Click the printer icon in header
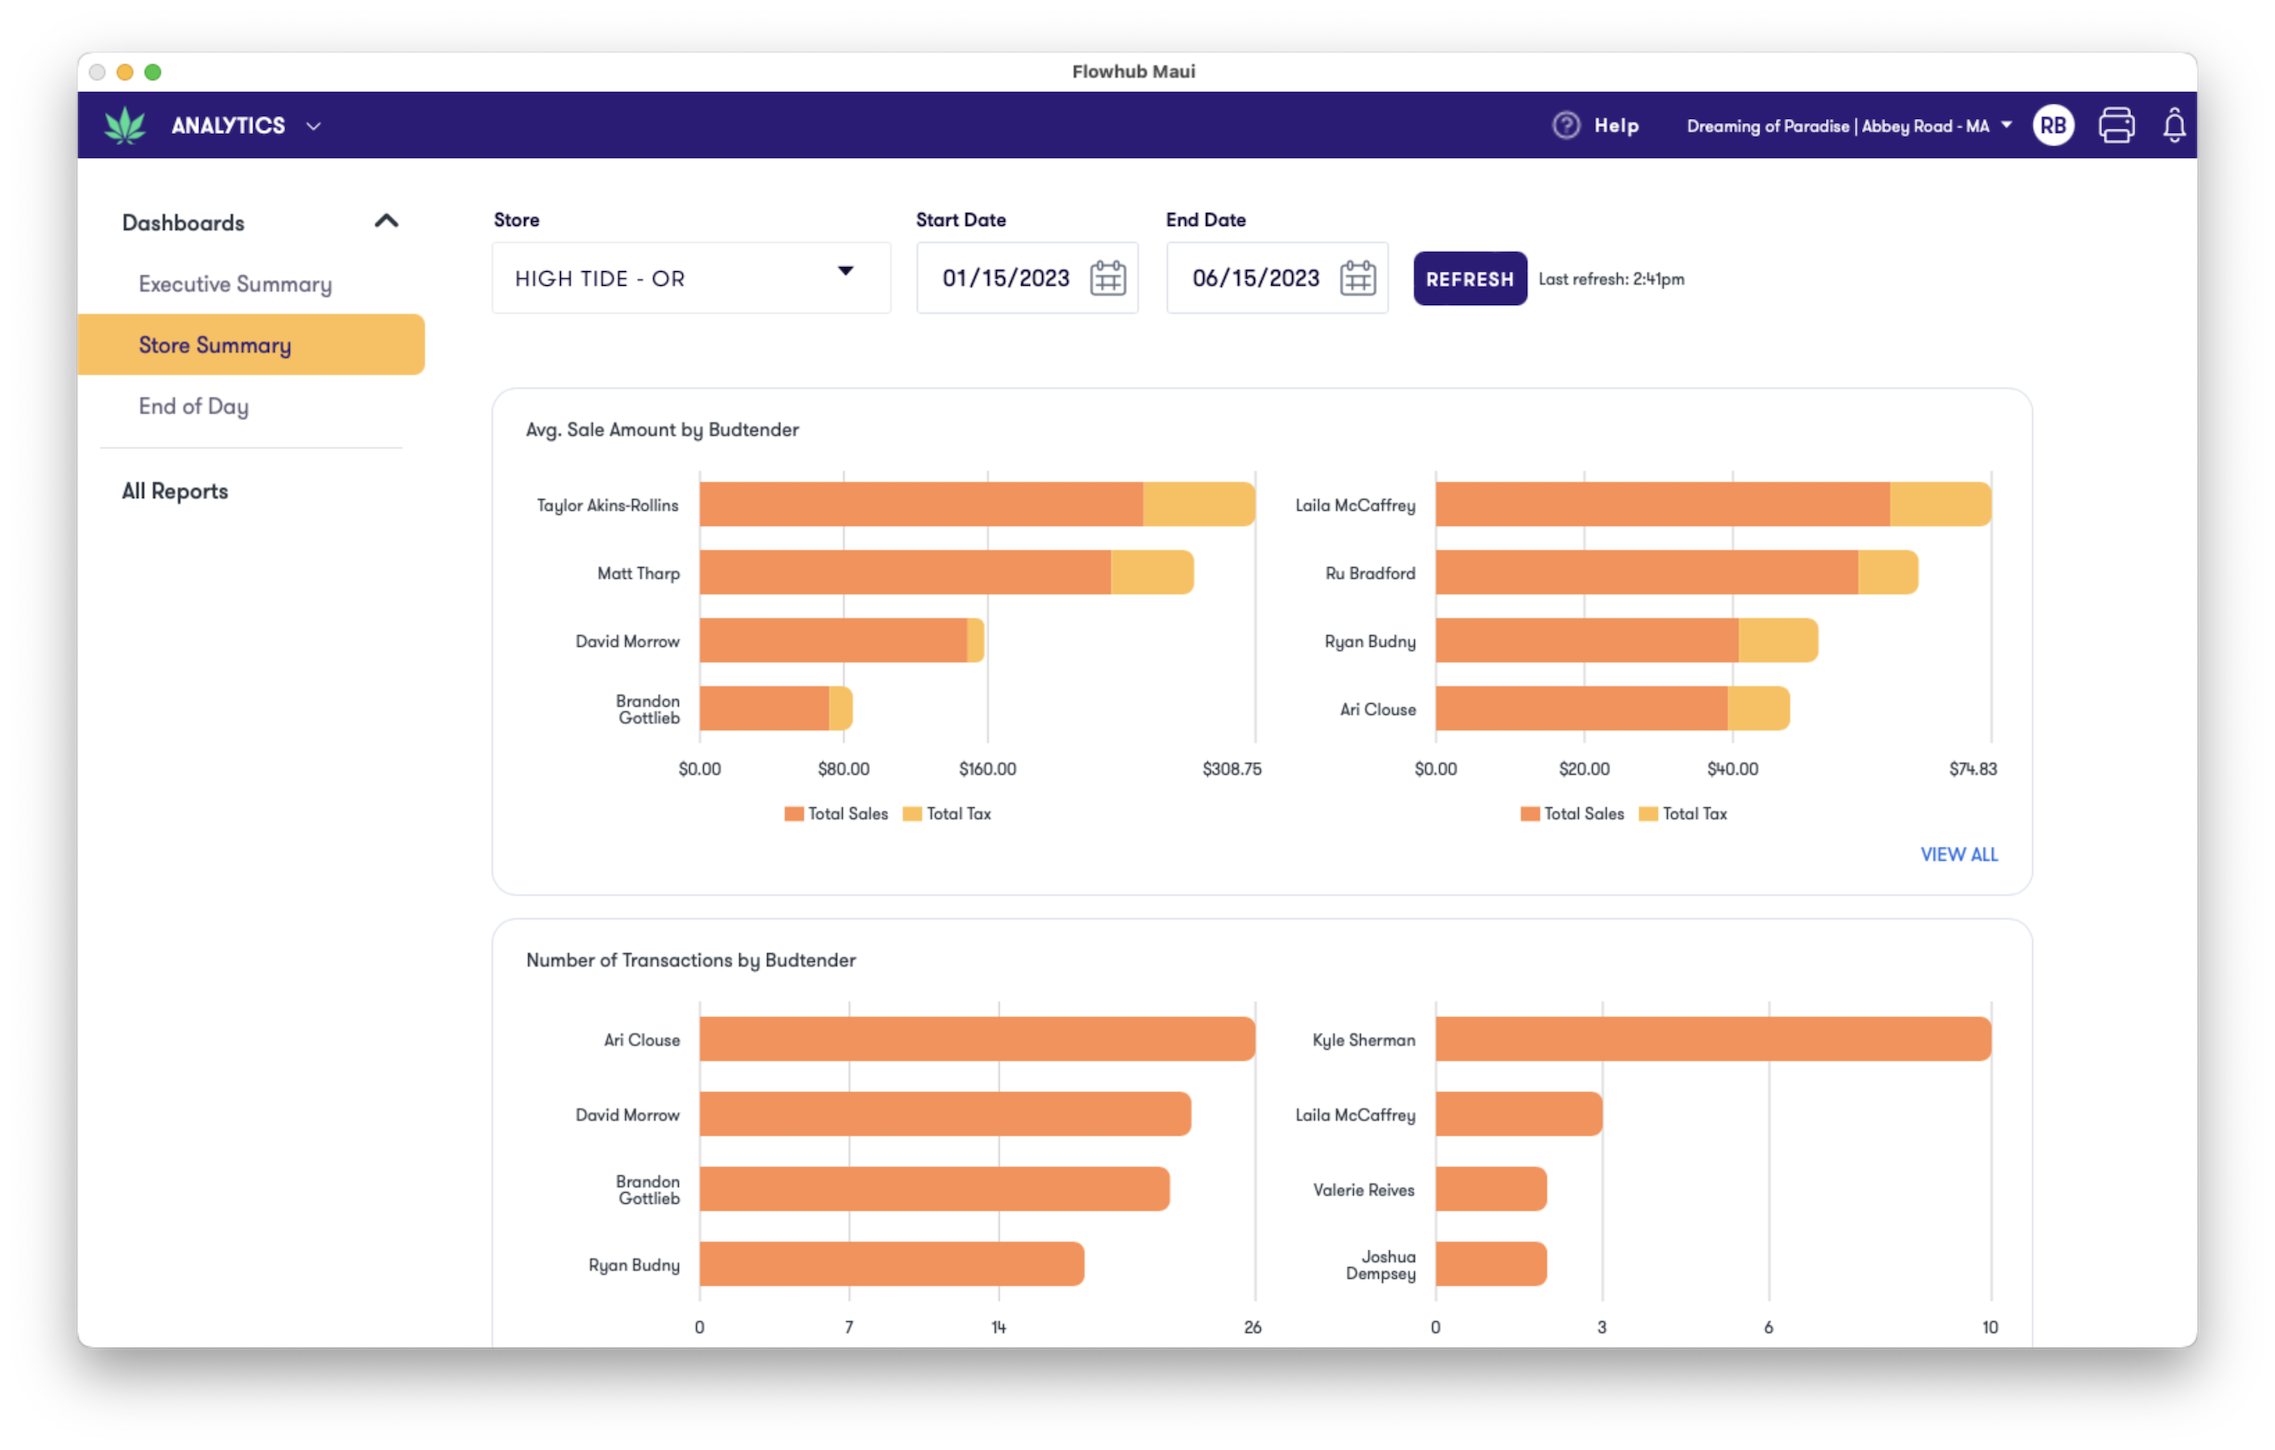This screenshot has height=1450, width=2275. coord(2116,125)
